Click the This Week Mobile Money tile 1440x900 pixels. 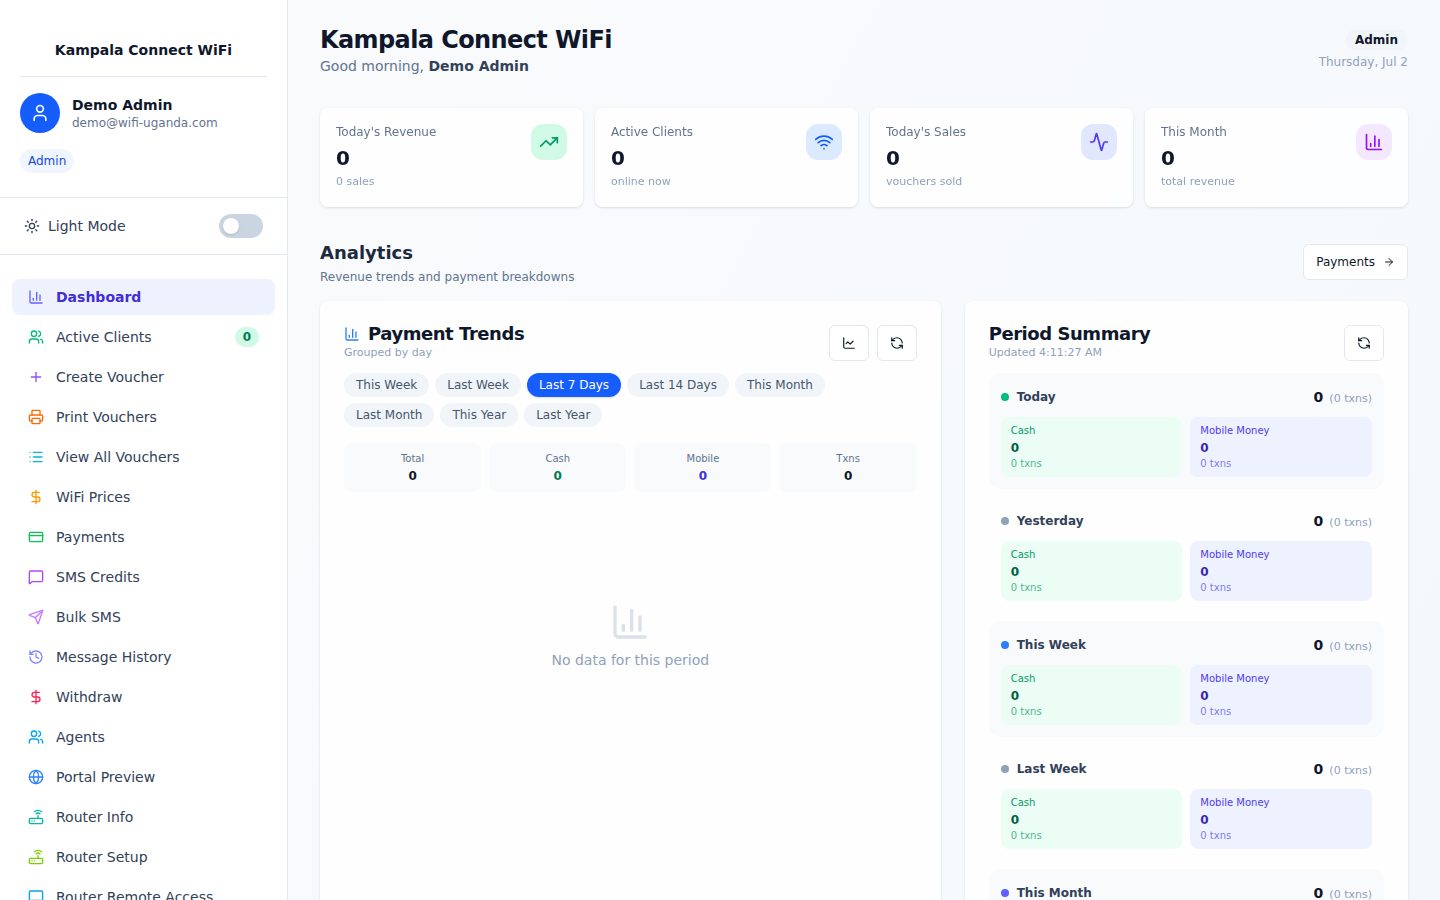coord(1281,695)
